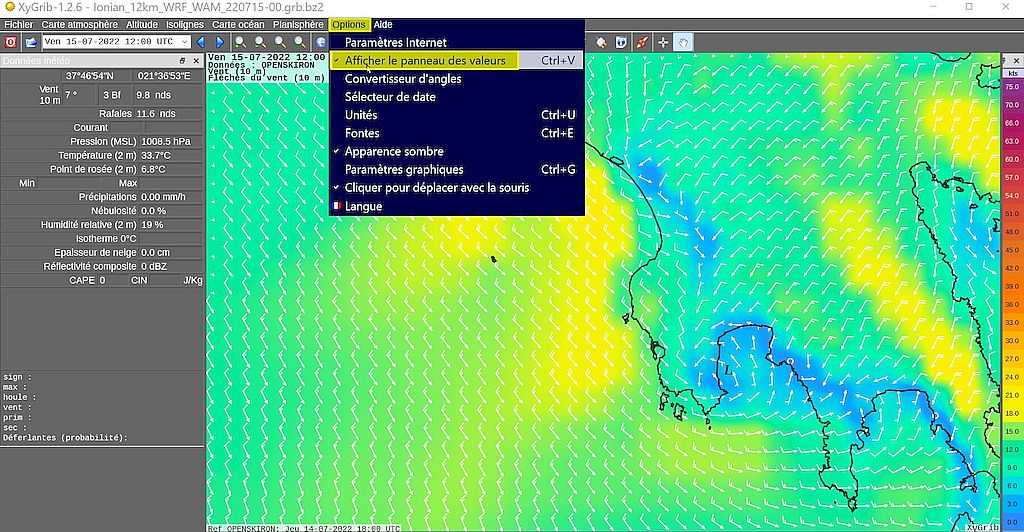Disable the Apparence sombre option
The height and width of the screenshot is (532, 1024).
(394, 151)
